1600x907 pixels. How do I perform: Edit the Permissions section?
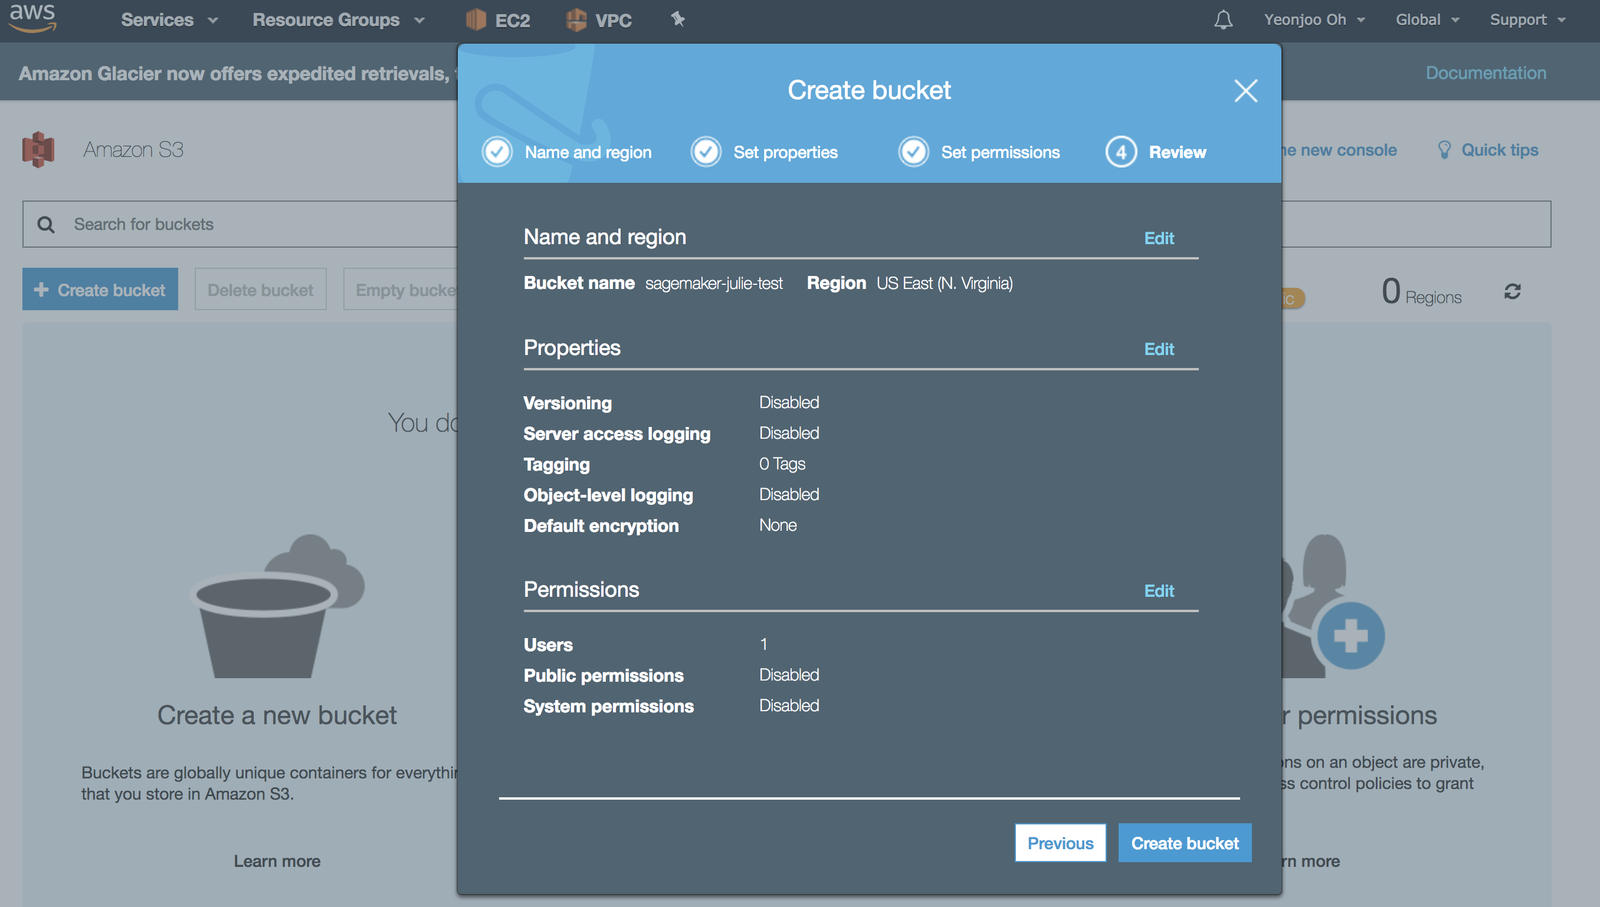point(1159,591)
